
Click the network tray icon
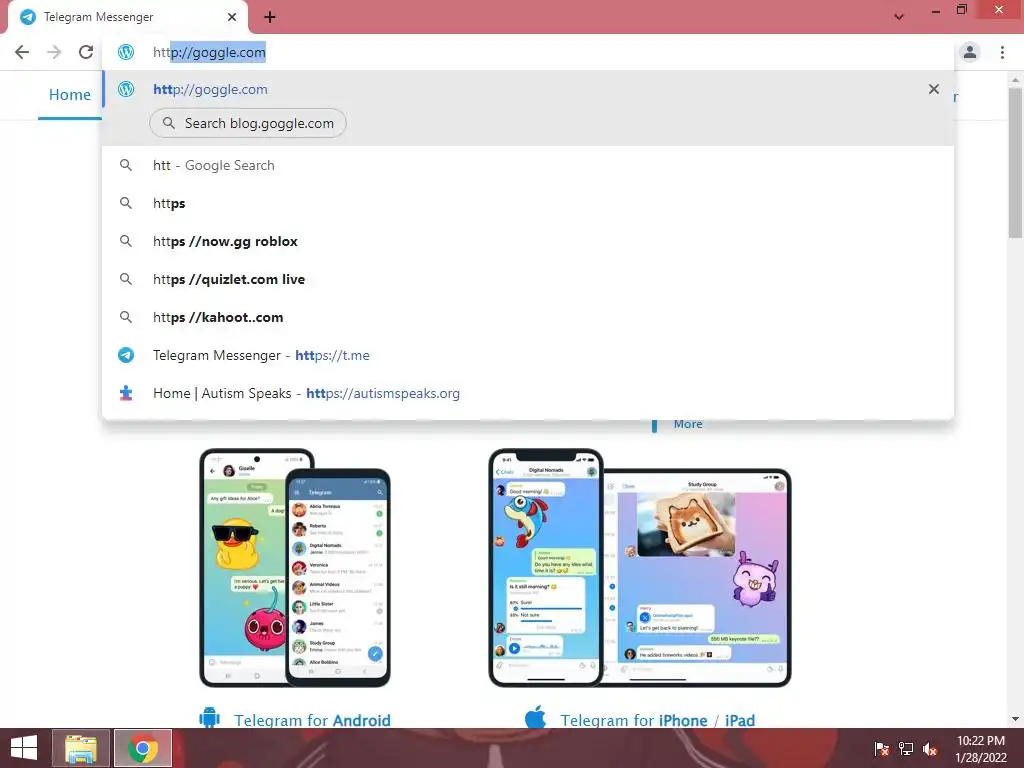[906, 748]
